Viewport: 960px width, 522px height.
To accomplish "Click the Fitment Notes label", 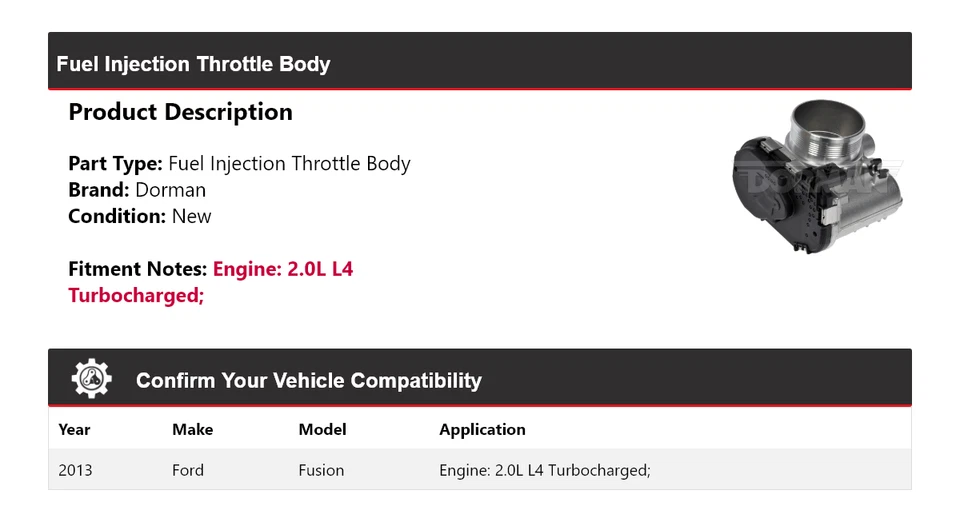I will pyautogui.click(x=137, y=269).
